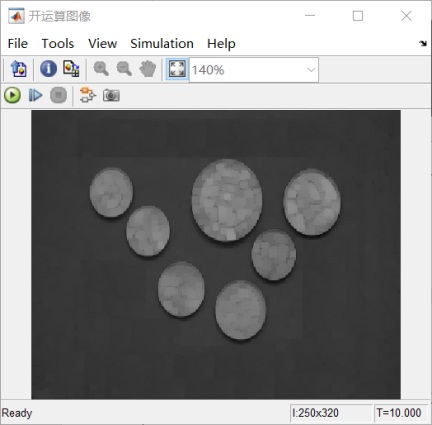Viewport: 432px width, 425px height.
Task: Open the View menu
Action: [x=102, y=44]
